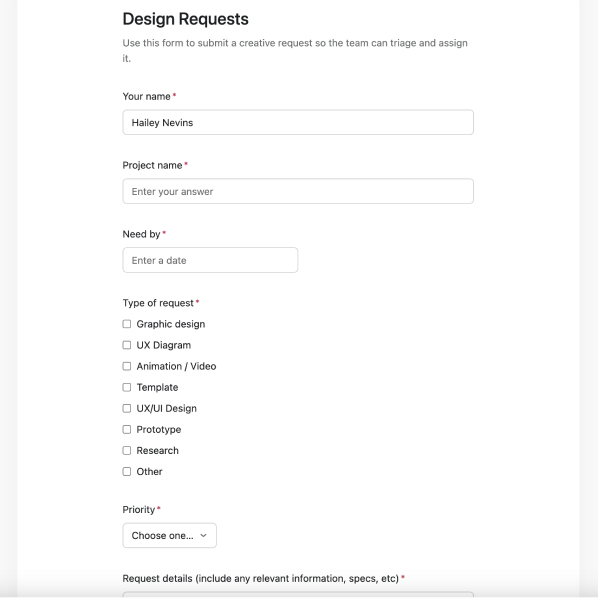Tick the UX Diagram checkbox

tap(127, 345)
